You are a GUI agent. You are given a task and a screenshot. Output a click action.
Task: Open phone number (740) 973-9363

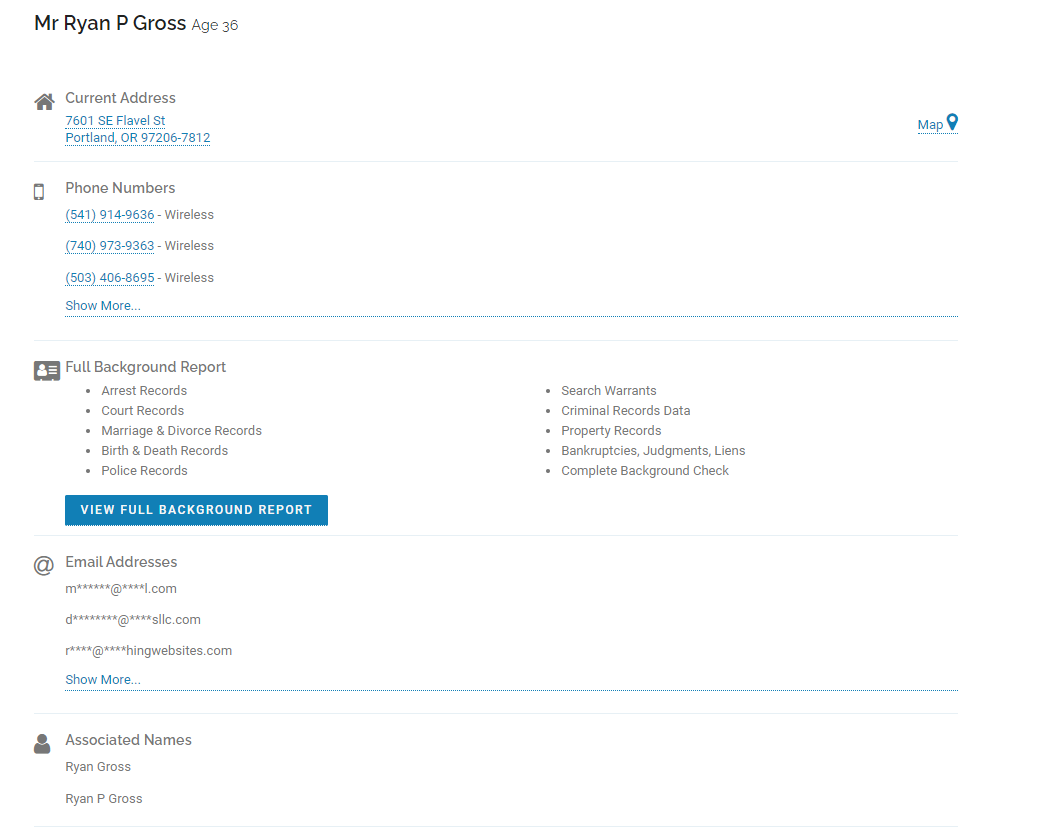(110, 246)
